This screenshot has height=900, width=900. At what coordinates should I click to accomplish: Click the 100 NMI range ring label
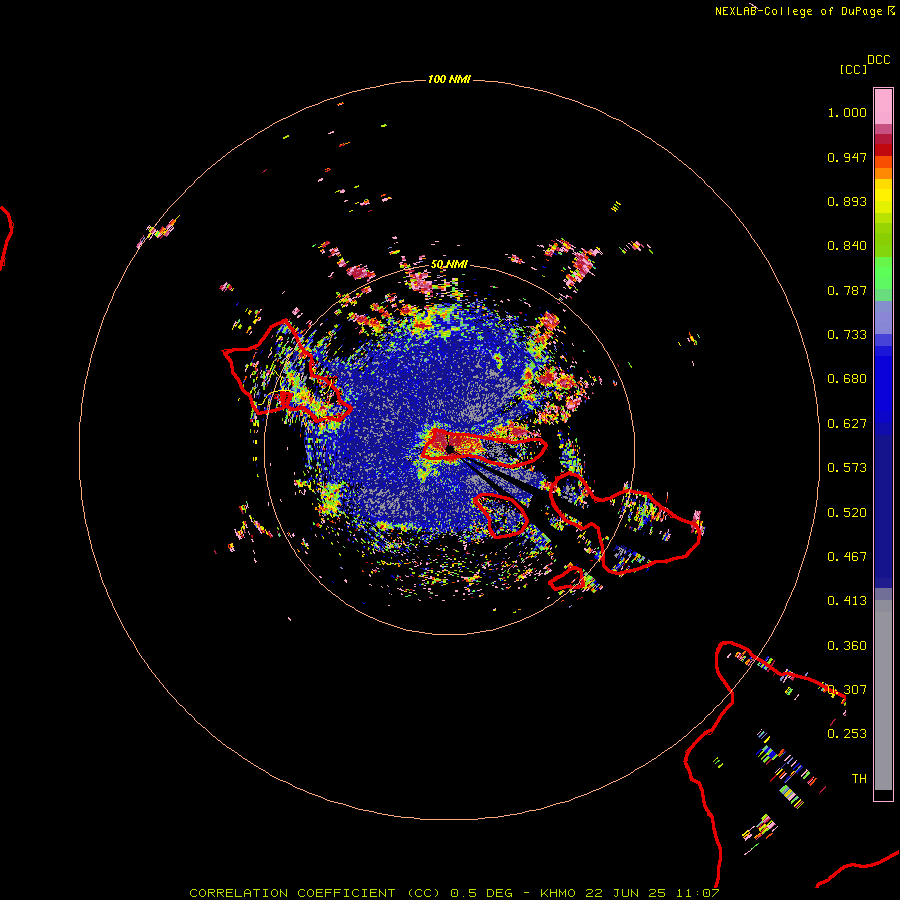pos(449,79)
